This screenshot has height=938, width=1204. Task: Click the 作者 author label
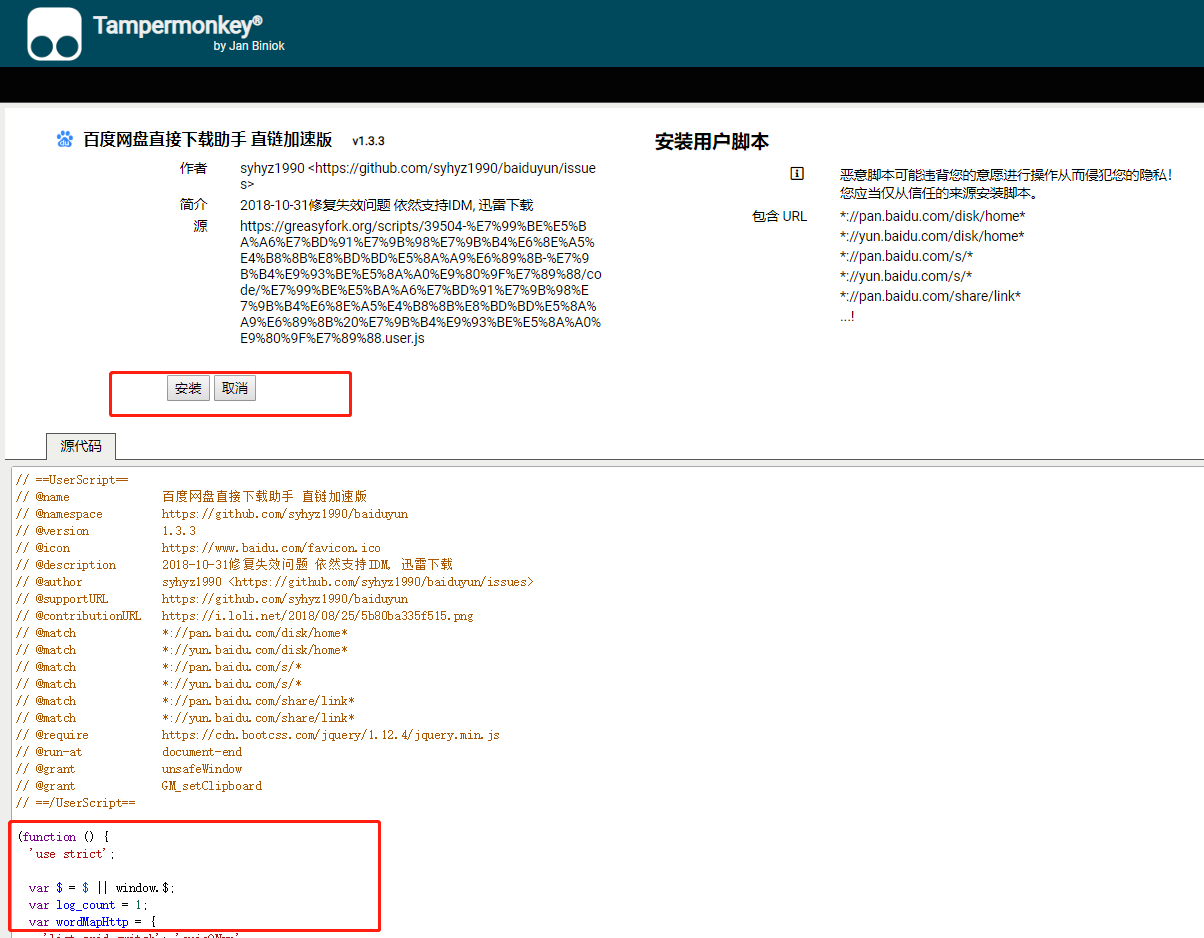coord(194,168)
